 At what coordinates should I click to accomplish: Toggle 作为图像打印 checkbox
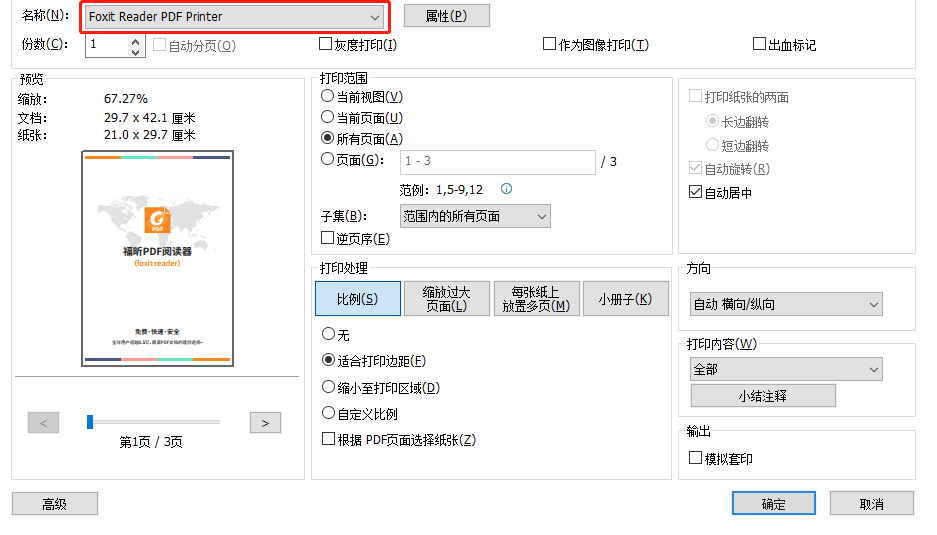pyautogui.click(x=549, y=44)
